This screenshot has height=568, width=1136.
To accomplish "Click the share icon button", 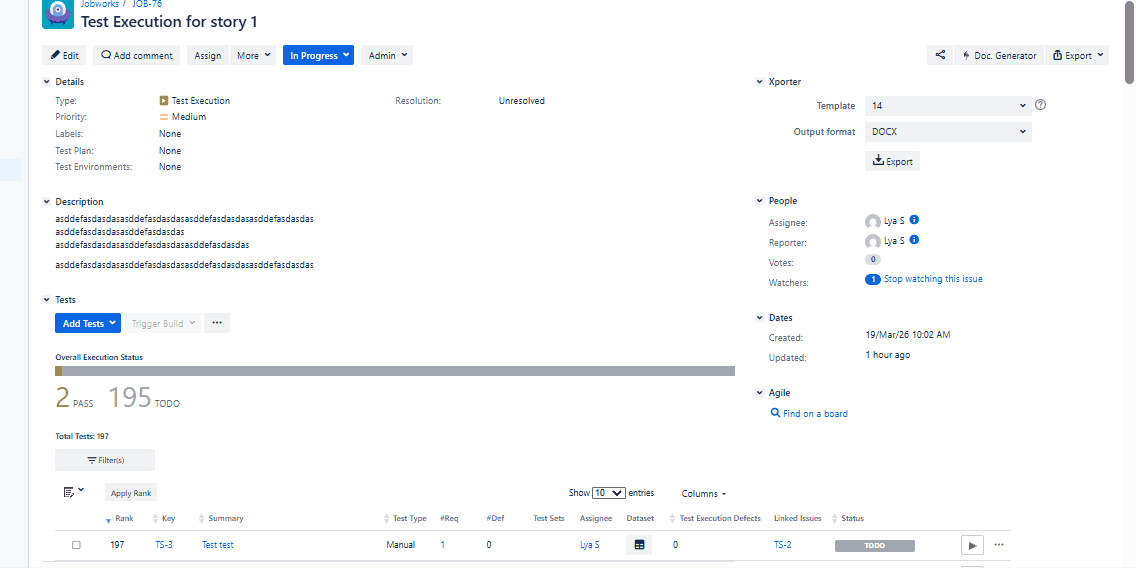I will pos(939,56).
